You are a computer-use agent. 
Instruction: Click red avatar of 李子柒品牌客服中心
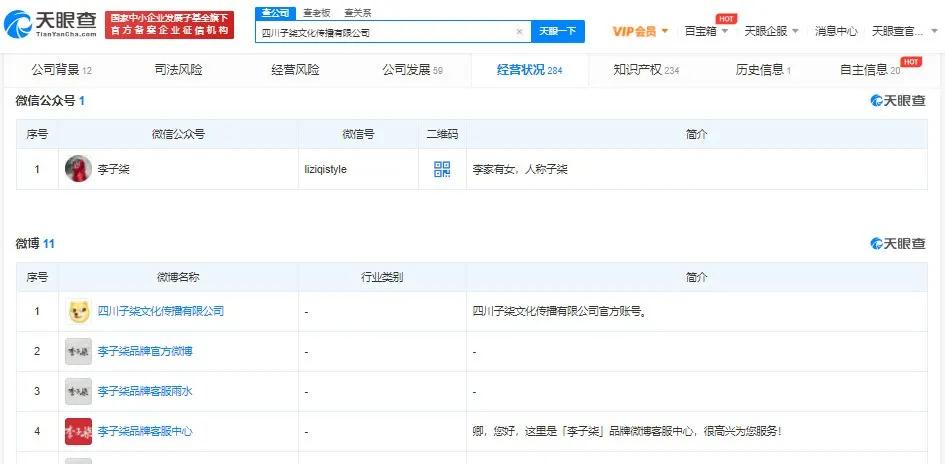[78, 431]
